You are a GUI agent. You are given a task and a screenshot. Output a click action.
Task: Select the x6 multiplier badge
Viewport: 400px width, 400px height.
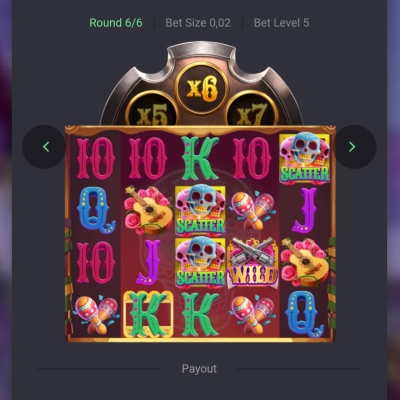[x=202, y=88]
